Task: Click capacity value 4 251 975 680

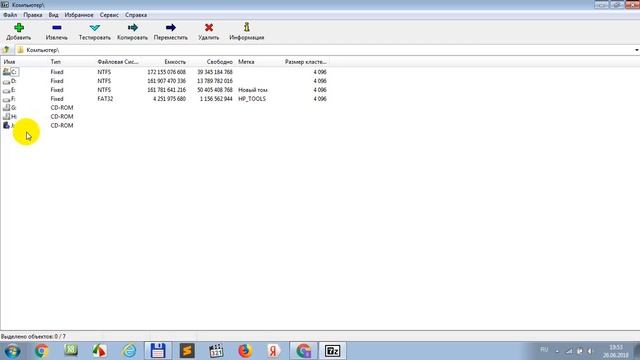Action: (169, 99)
